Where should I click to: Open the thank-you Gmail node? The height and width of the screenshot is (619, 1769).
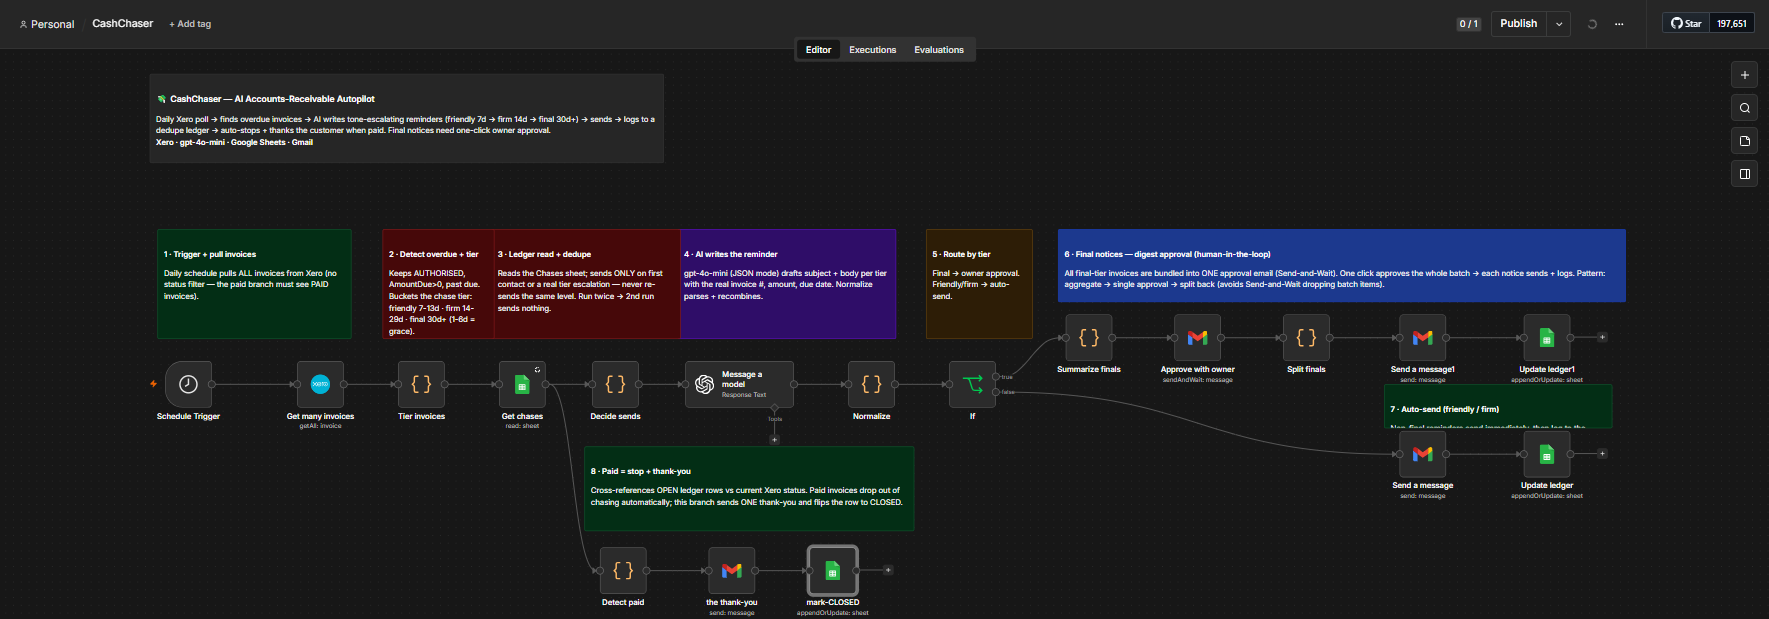coord(731,570)
